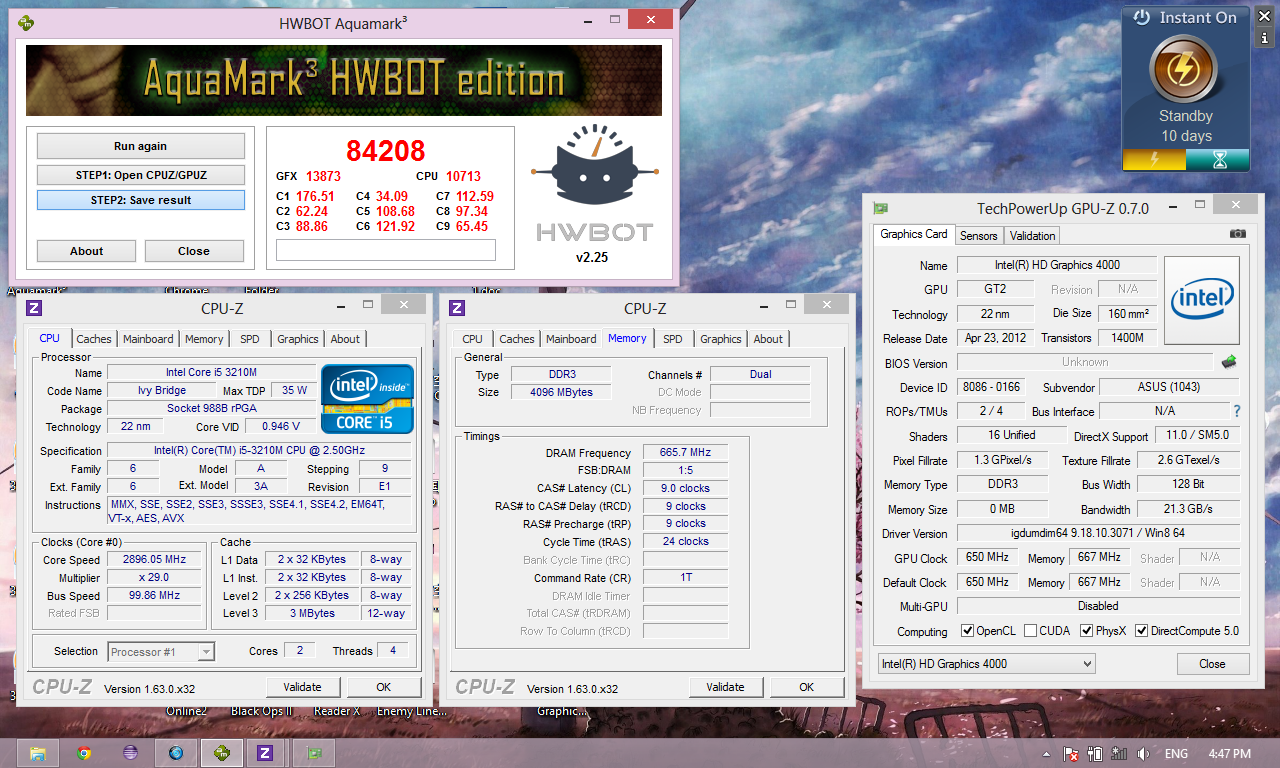Toggle the CUDA checkbox

(x=1030, y=631)
